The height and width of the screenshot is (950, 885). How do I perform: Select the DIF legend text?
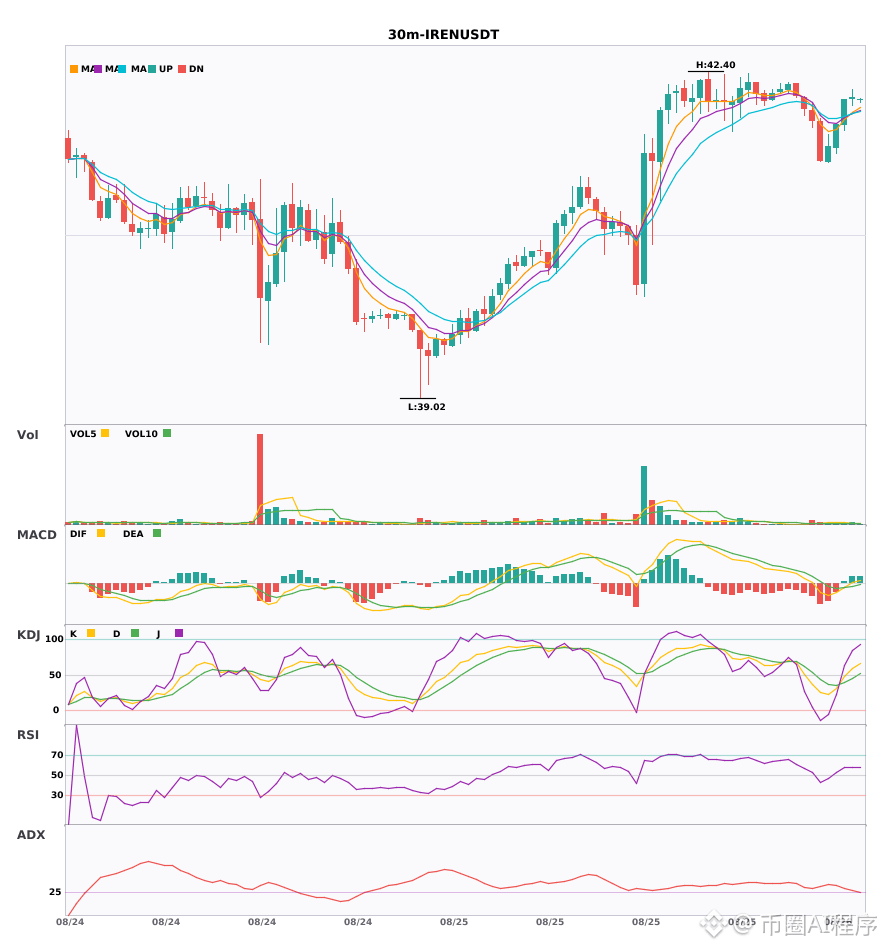78,534
